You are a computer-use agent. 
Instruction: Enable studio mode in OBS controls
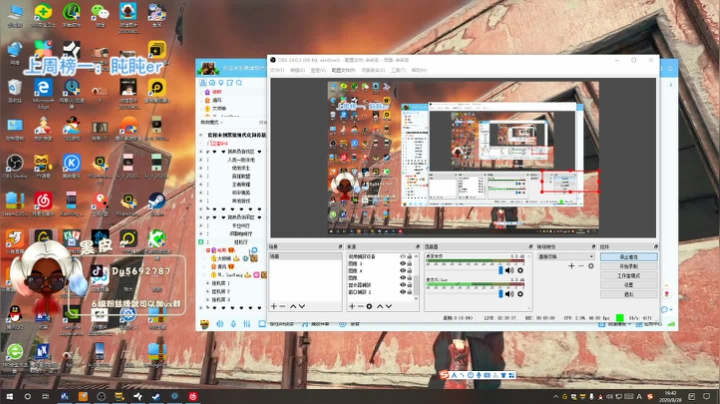(x=629, y=276)
